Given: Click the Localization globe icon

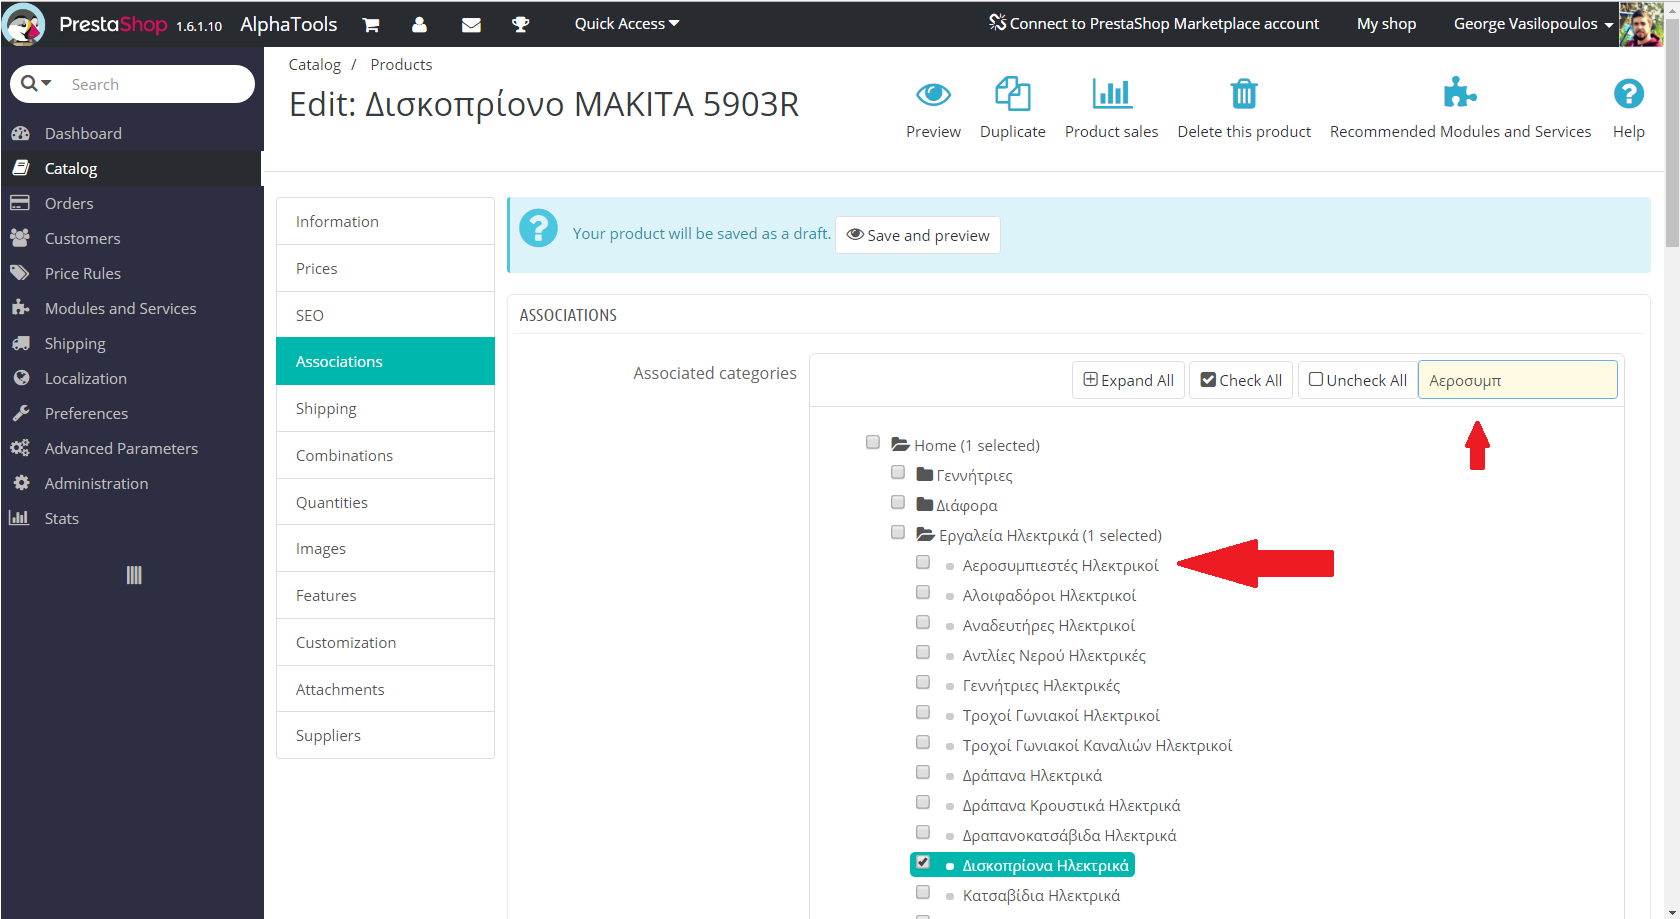Looking at the screenshot, I should [x=21, y=378].
